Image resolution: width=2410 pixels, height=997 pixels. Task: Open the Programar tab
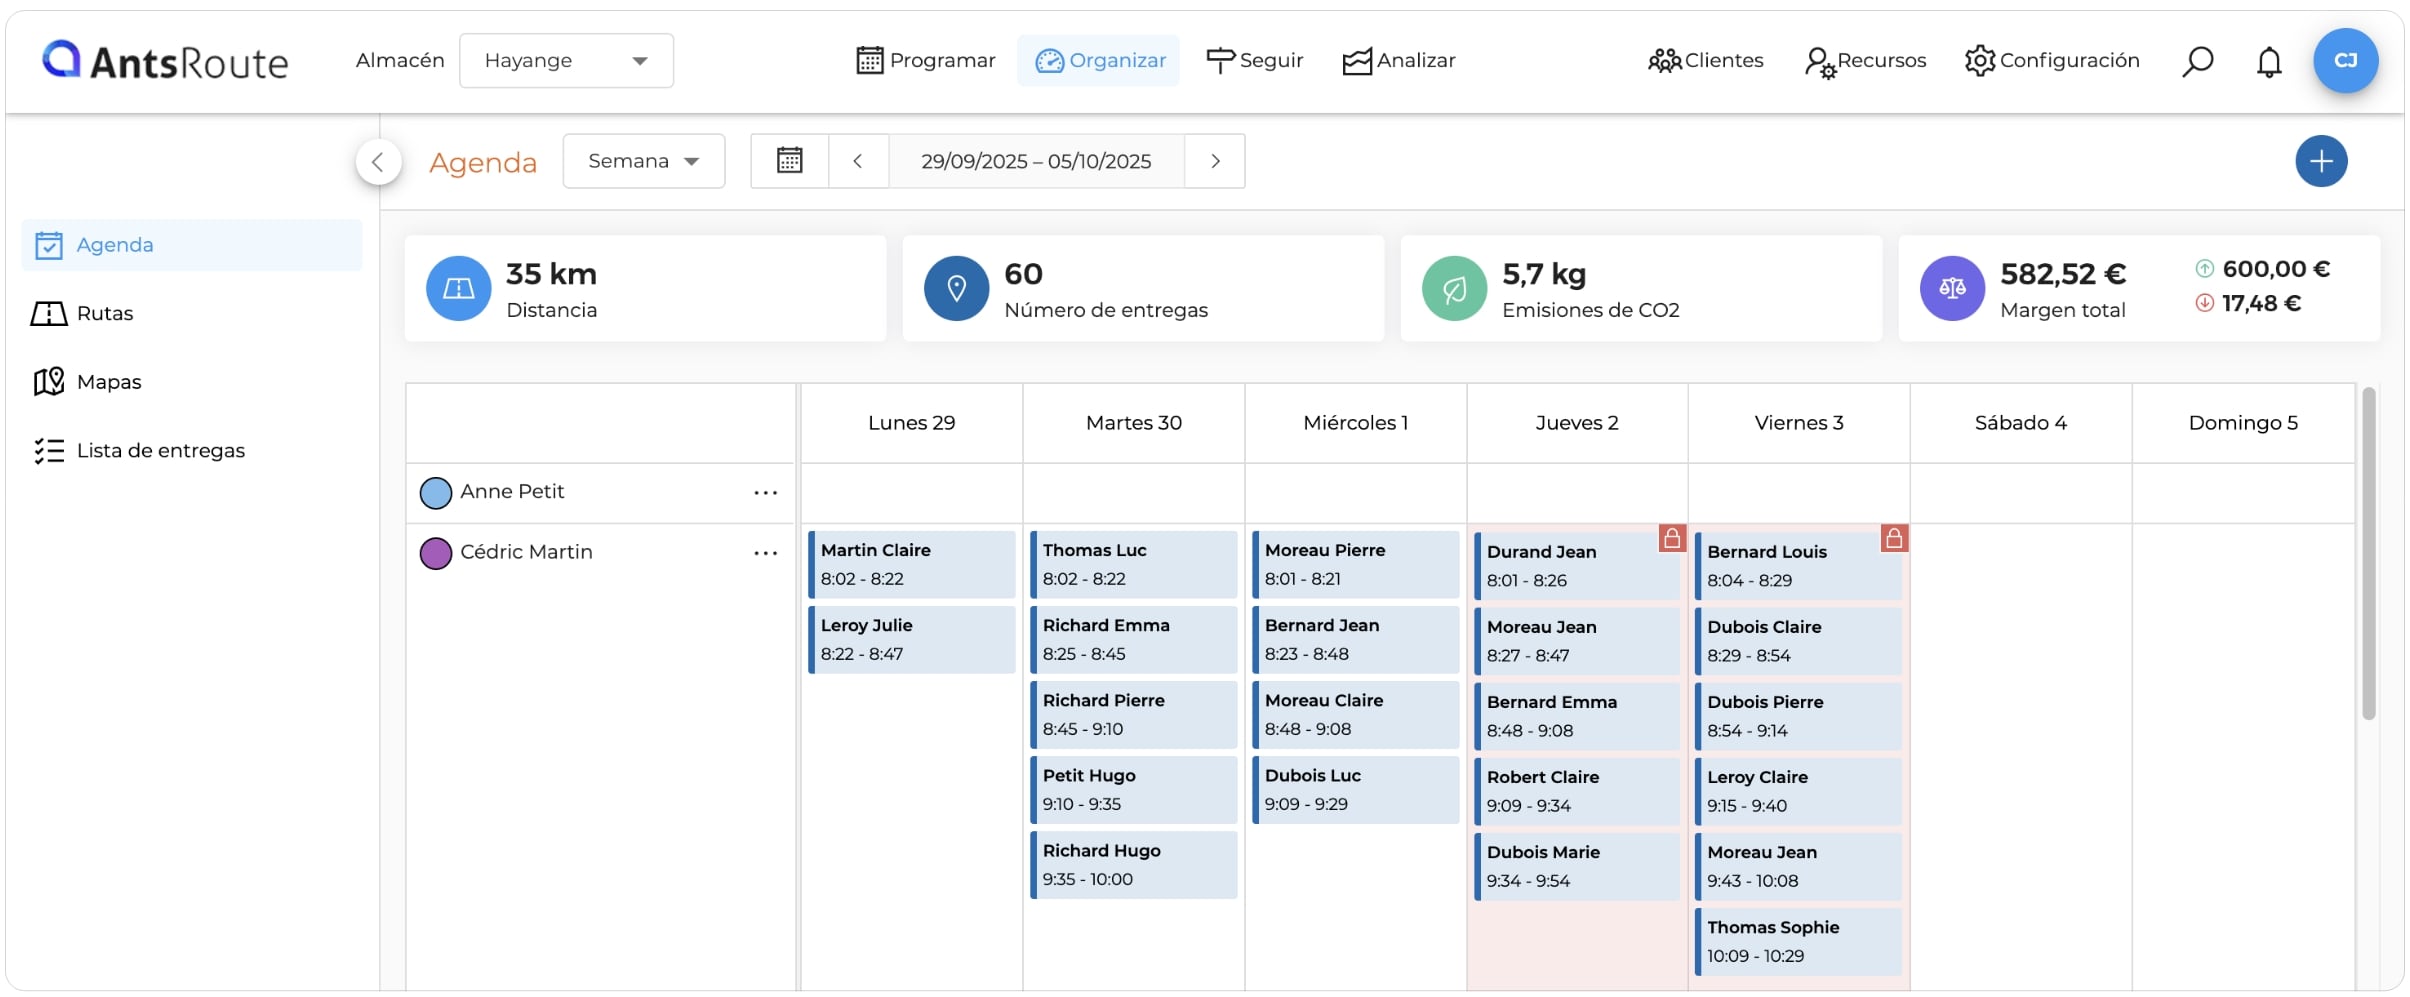tap(926, 61)
